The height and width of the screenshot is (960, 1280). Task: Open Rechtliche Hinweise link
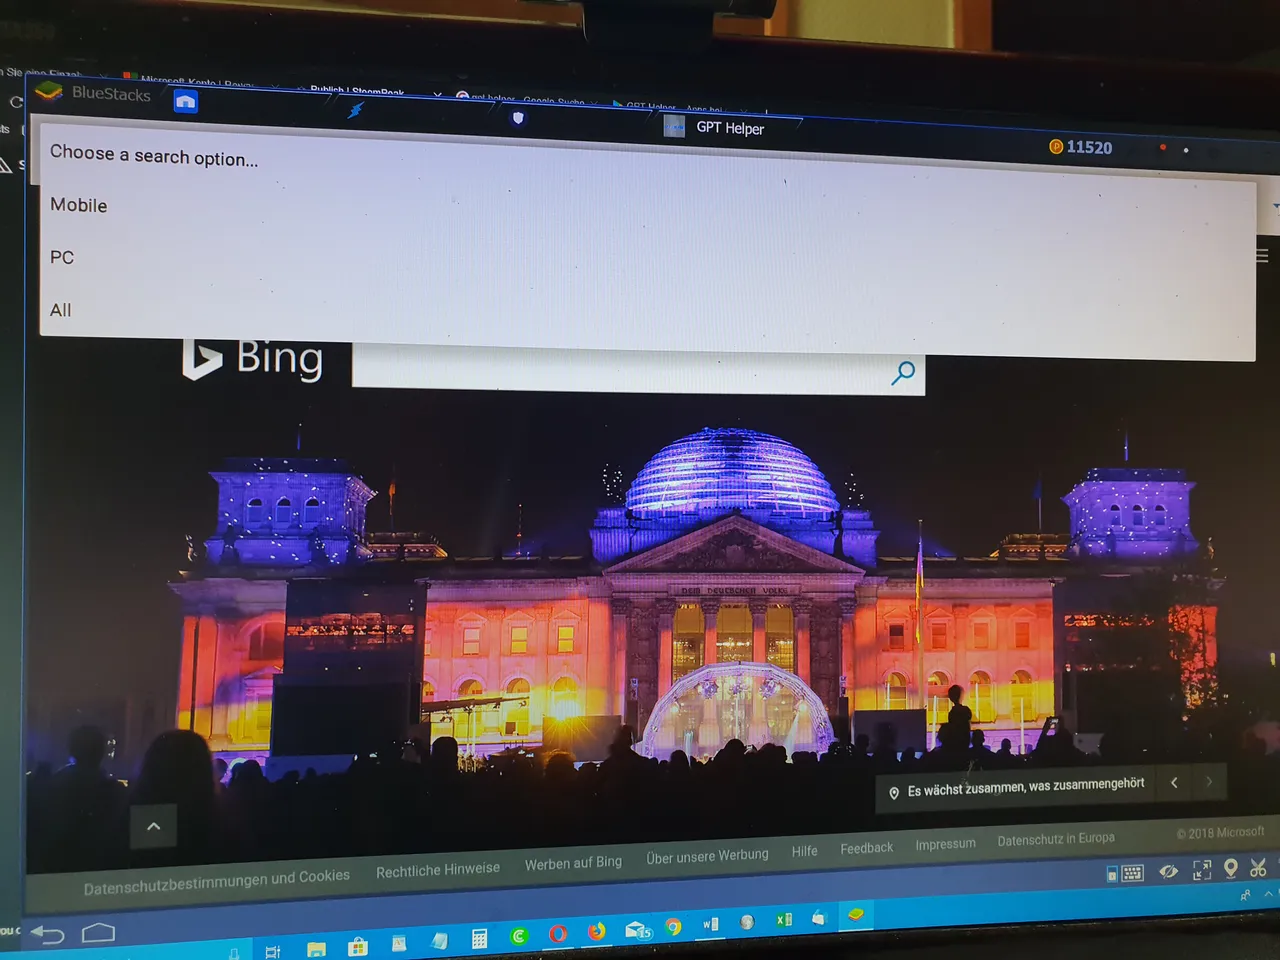438,870
